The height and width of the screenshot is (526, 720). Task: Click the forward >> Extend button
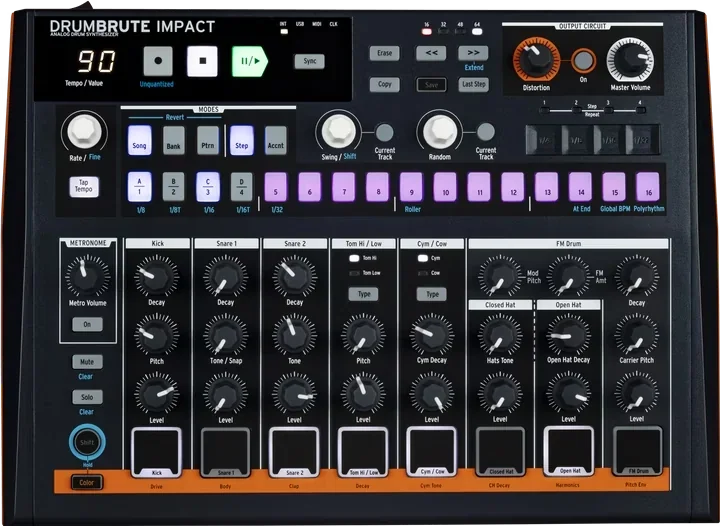point(473,53)
